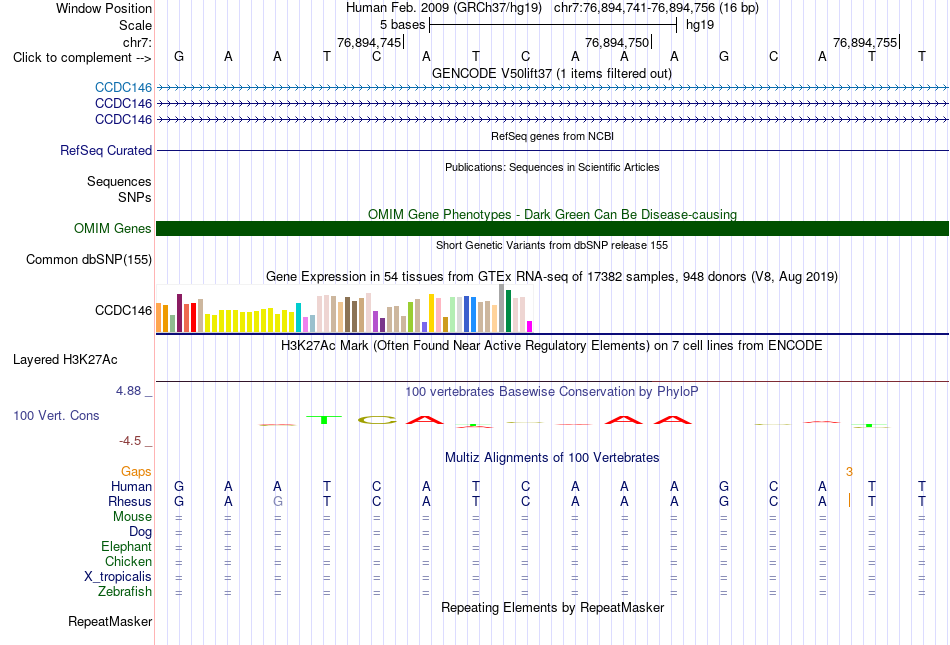Click the RefSeq Curated horizontal gene line
The height and width of the screenshot is (645, 950).
(552, 150)
